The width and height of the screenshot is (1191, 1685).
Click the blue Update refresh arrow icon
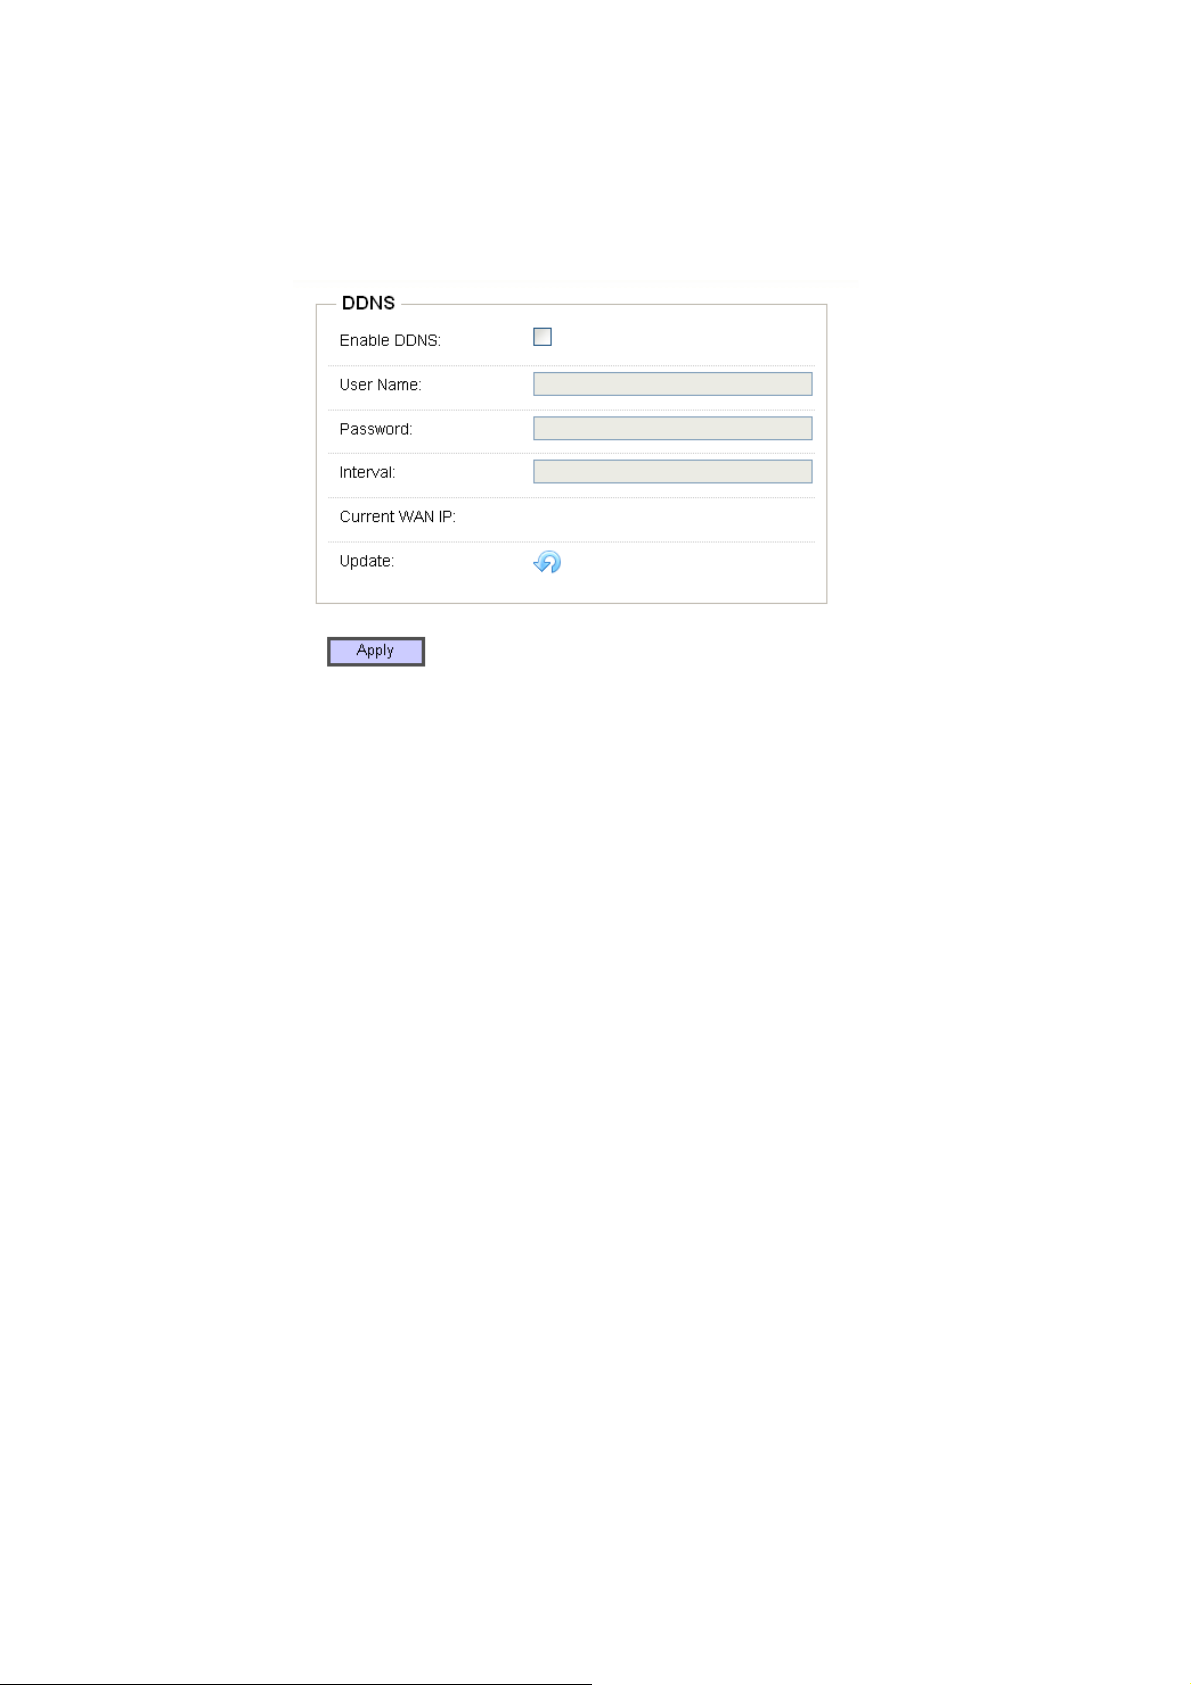pyautogui.click(x=547, y=562)
